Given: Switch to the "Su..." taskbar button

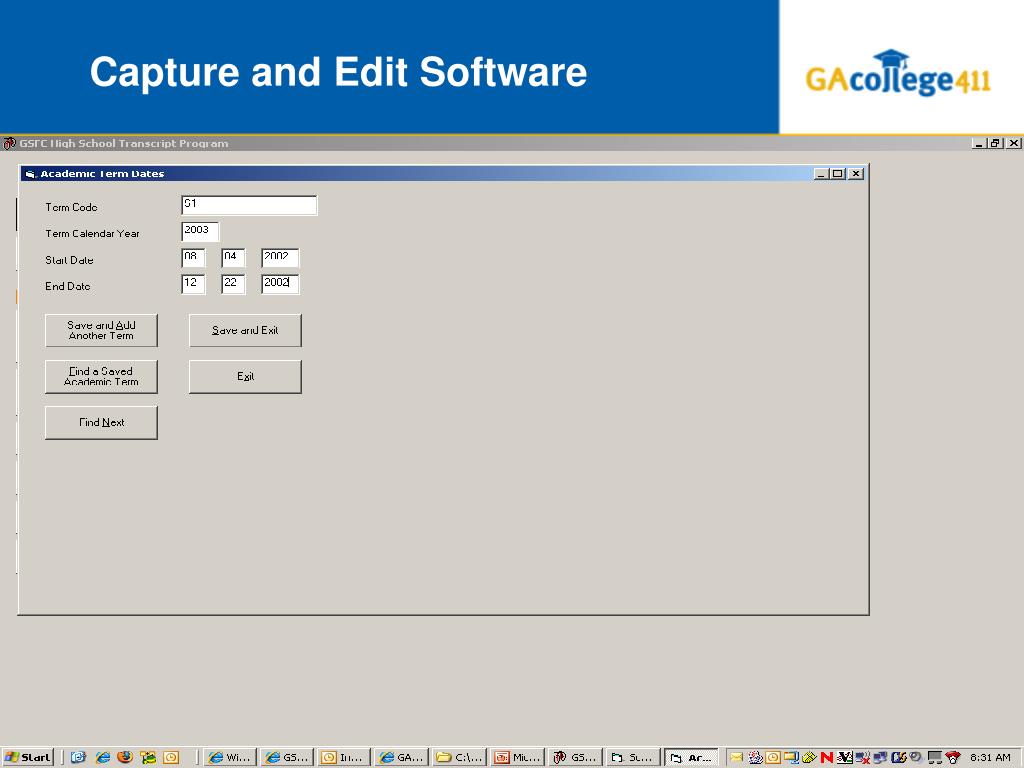Looking at the screenshot, I should [x=633, y=758].
